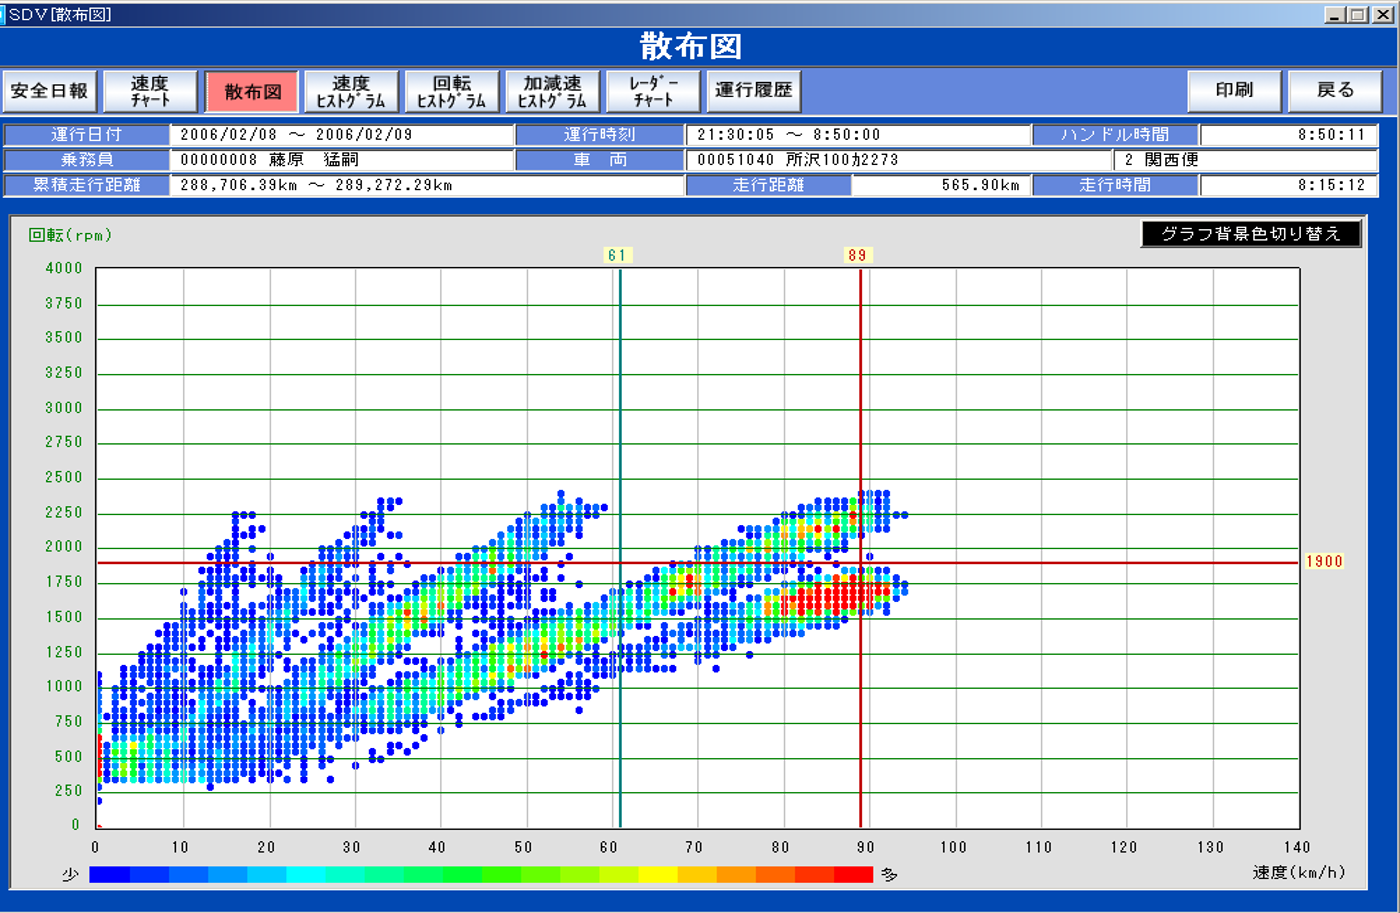Image resolution: width=1400 pixels, height=913 pixels.
Task: Maximize the SDV window
Action: (x=1358, y=15)
